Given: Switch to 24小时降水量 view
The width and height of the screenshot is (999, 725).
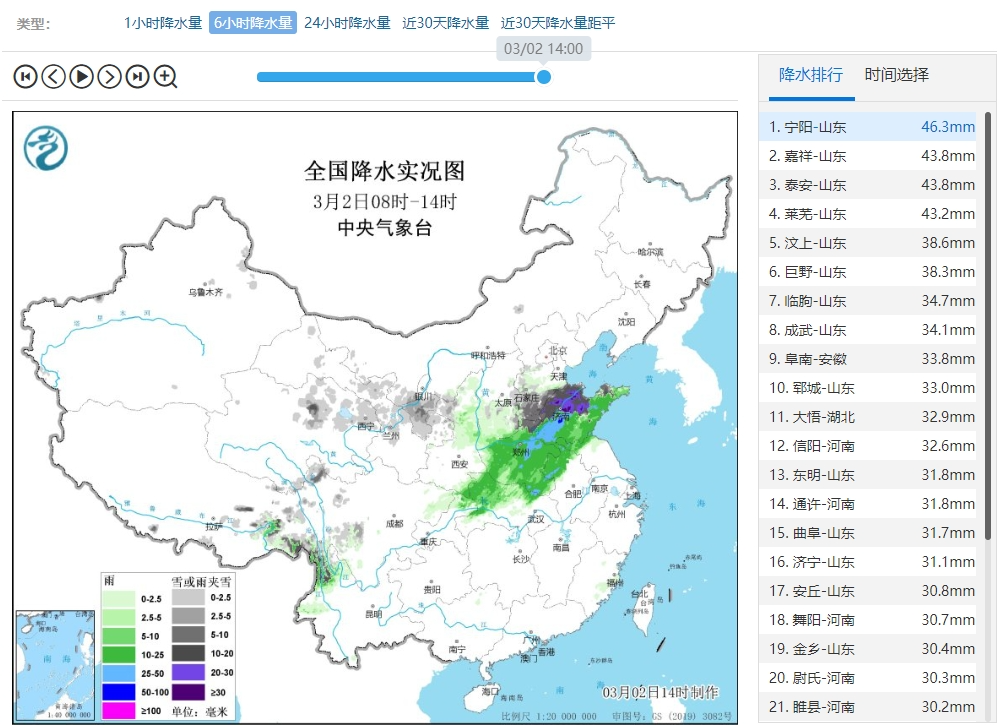Looking at the screenshot, I should [347, 23].
